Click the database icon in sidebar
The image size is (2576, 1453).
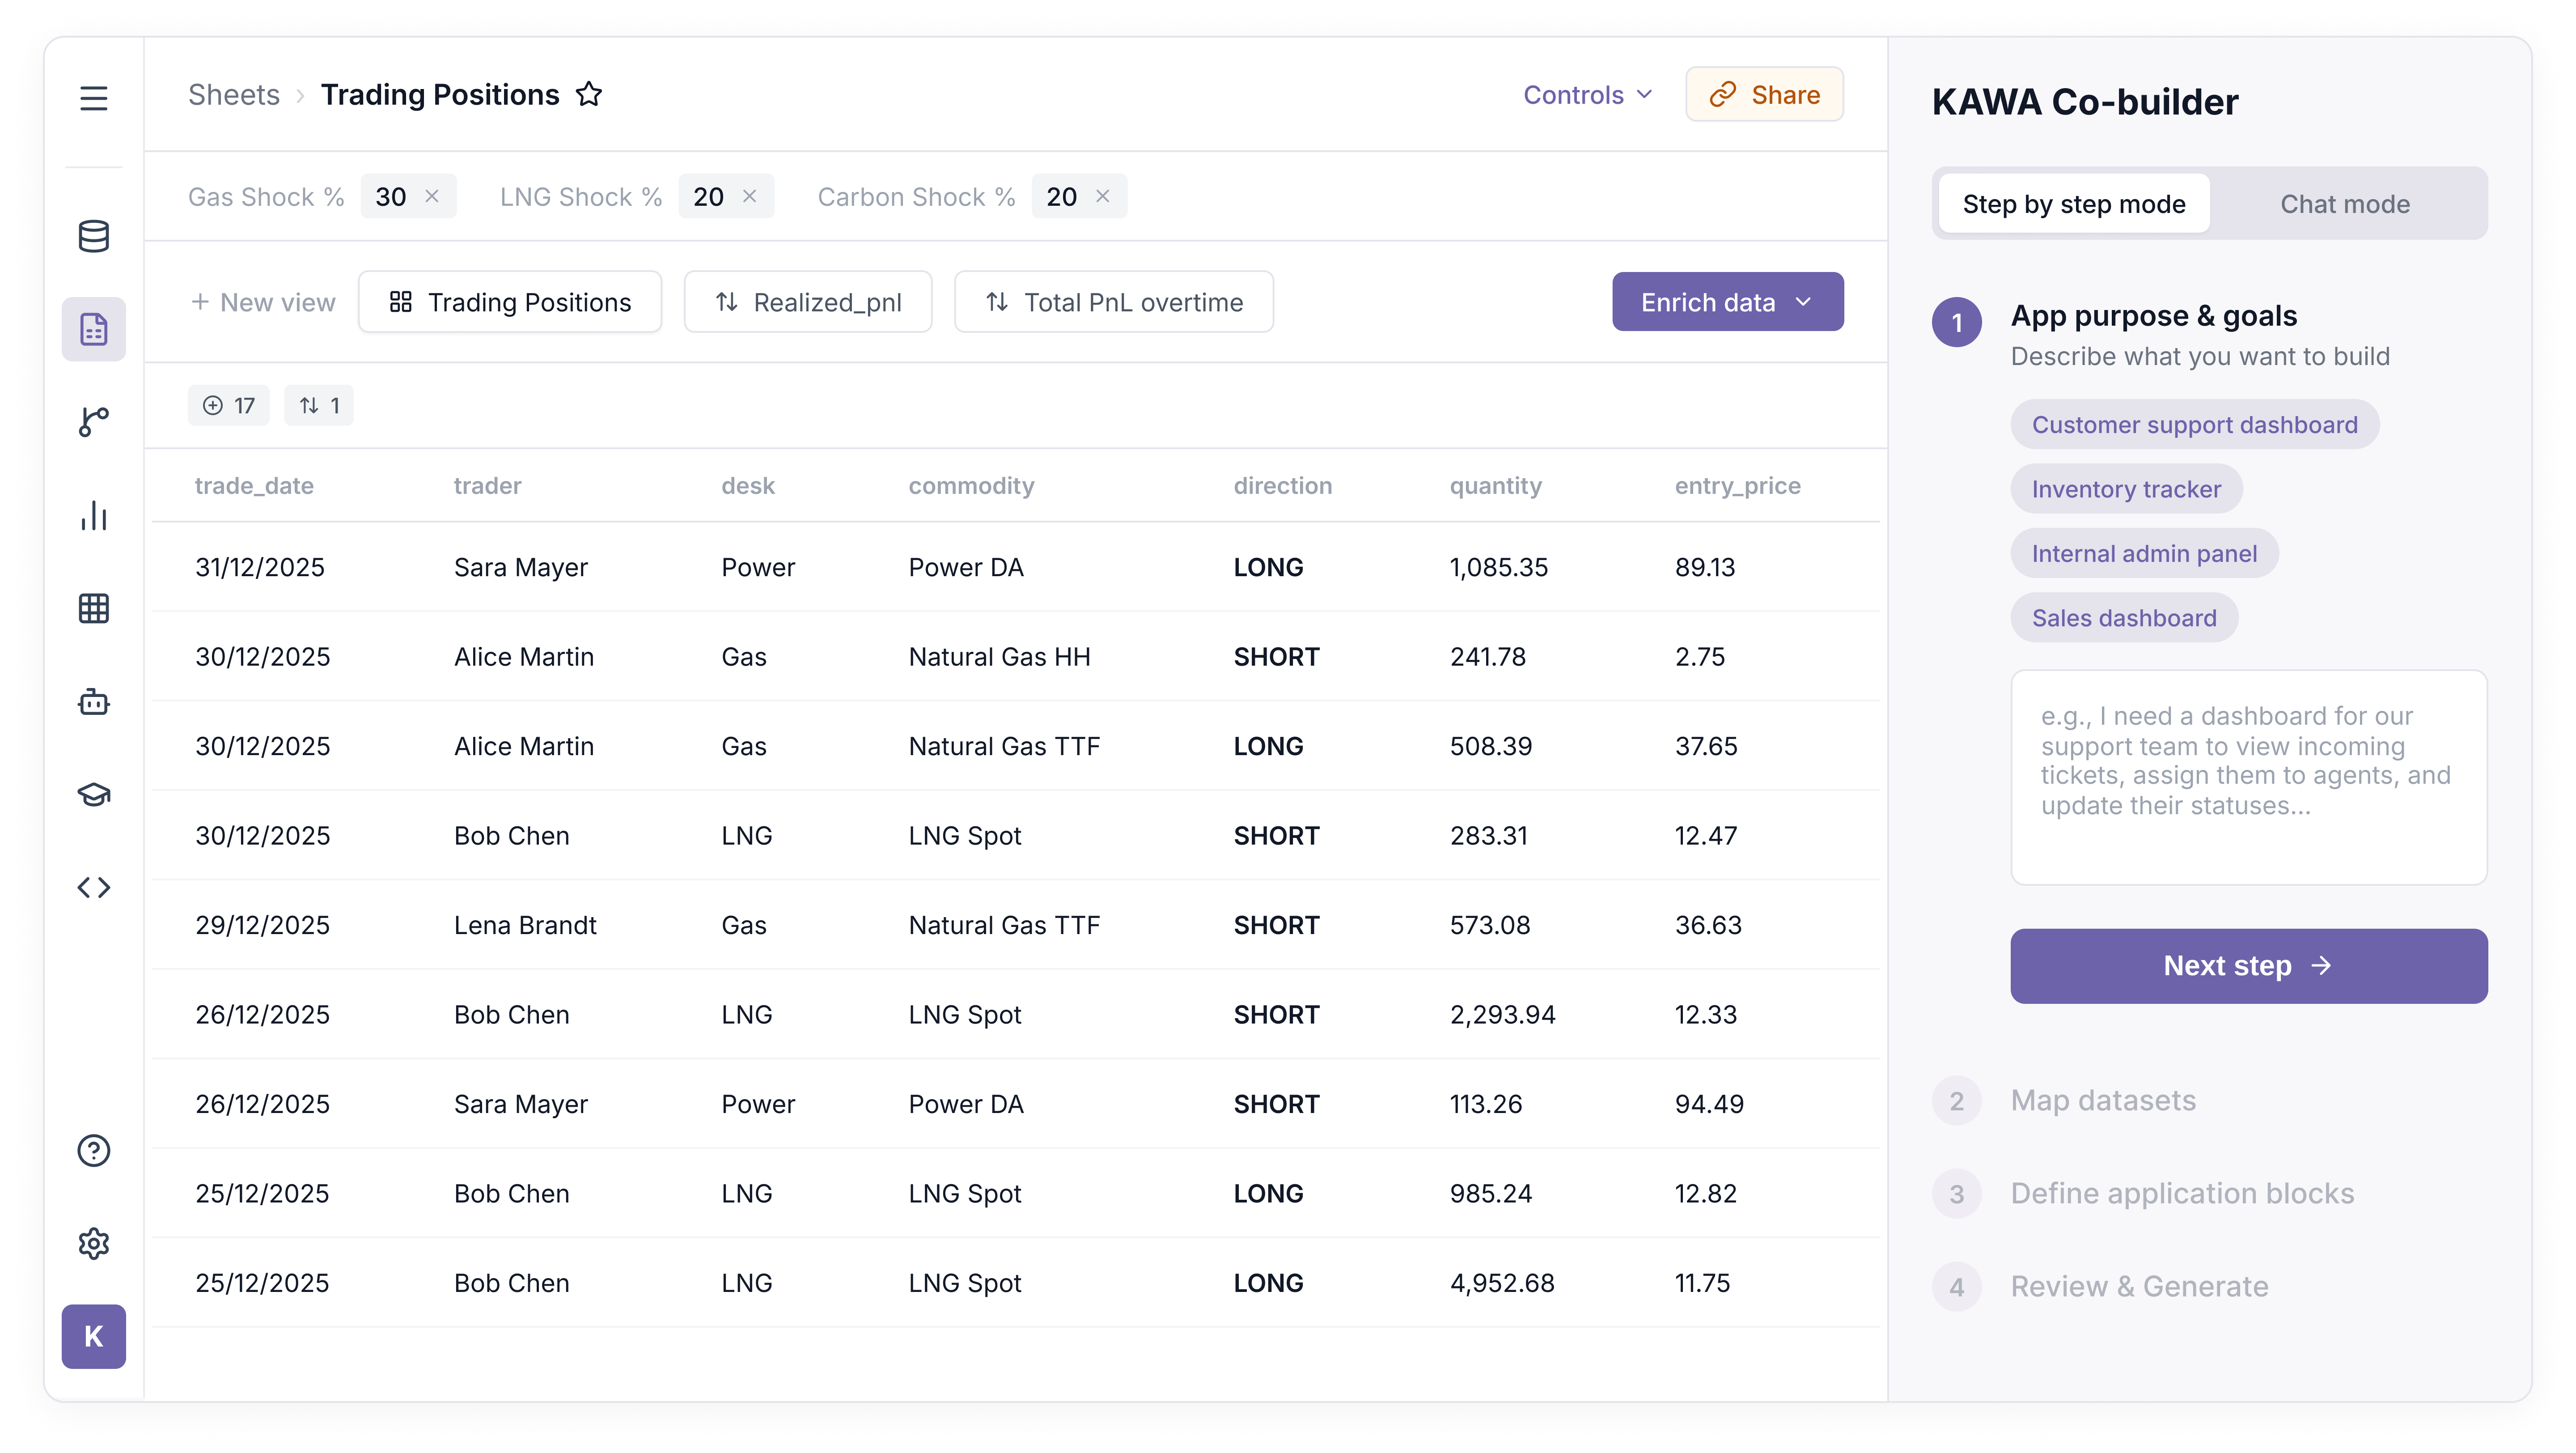pos(93,237)
